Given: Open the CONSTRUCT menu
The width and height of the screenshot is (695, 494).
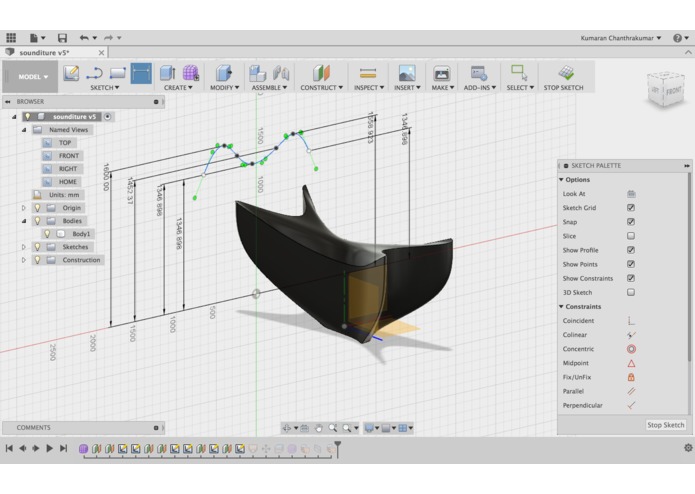Looking at the screenshot, I should pyautogui.click(x=321, y=88).
